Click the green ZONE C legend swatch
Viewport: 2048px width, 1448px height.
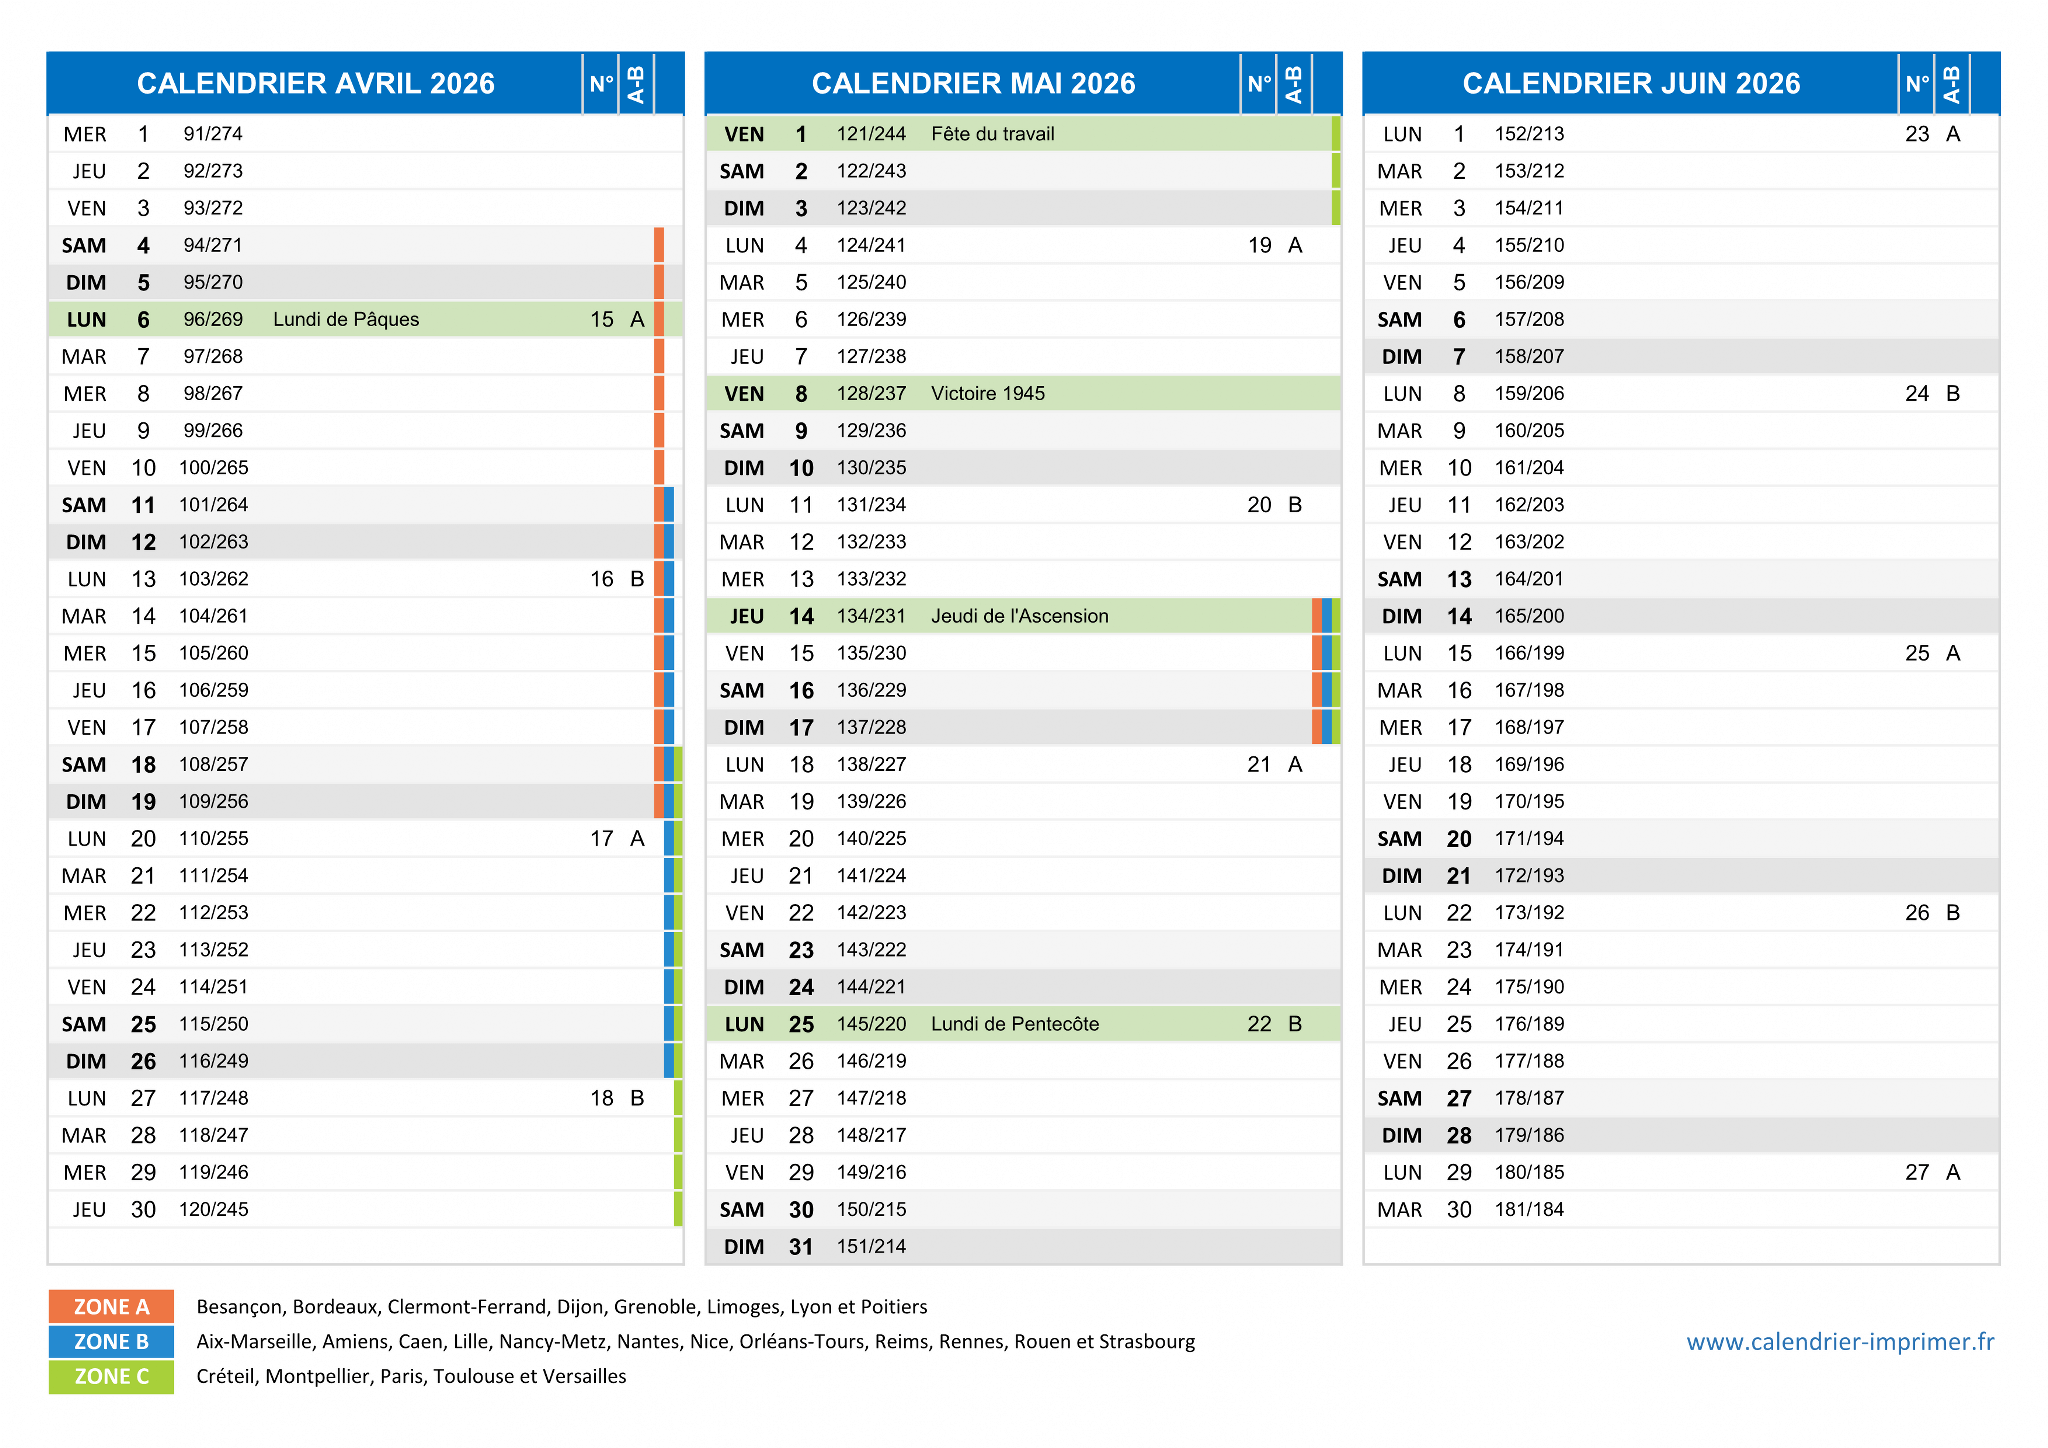(x=111, y=1376)
